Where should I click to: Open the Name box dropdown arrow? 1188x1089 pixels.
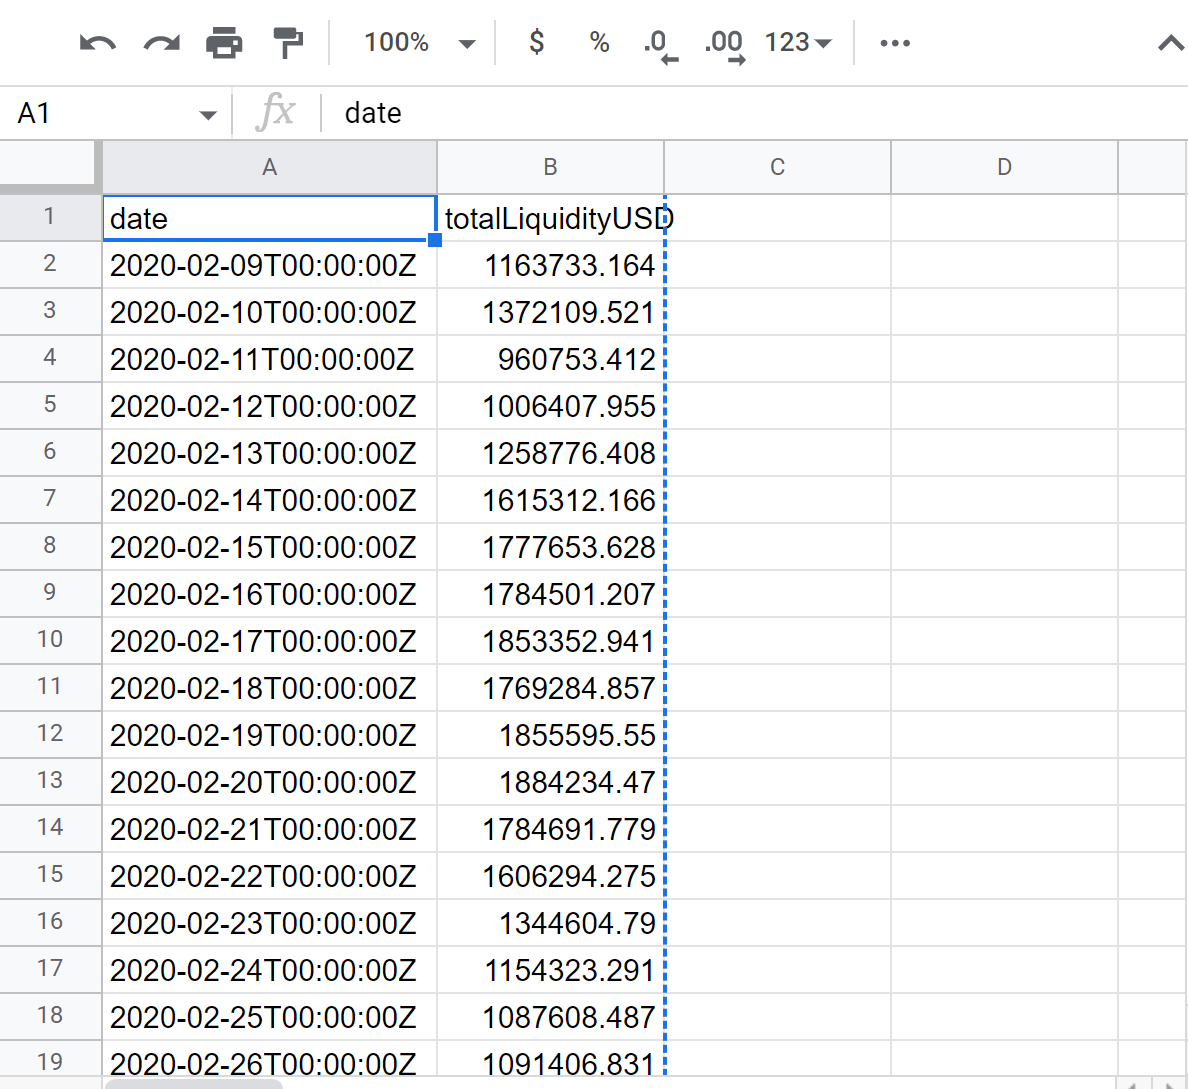[208, 115]
